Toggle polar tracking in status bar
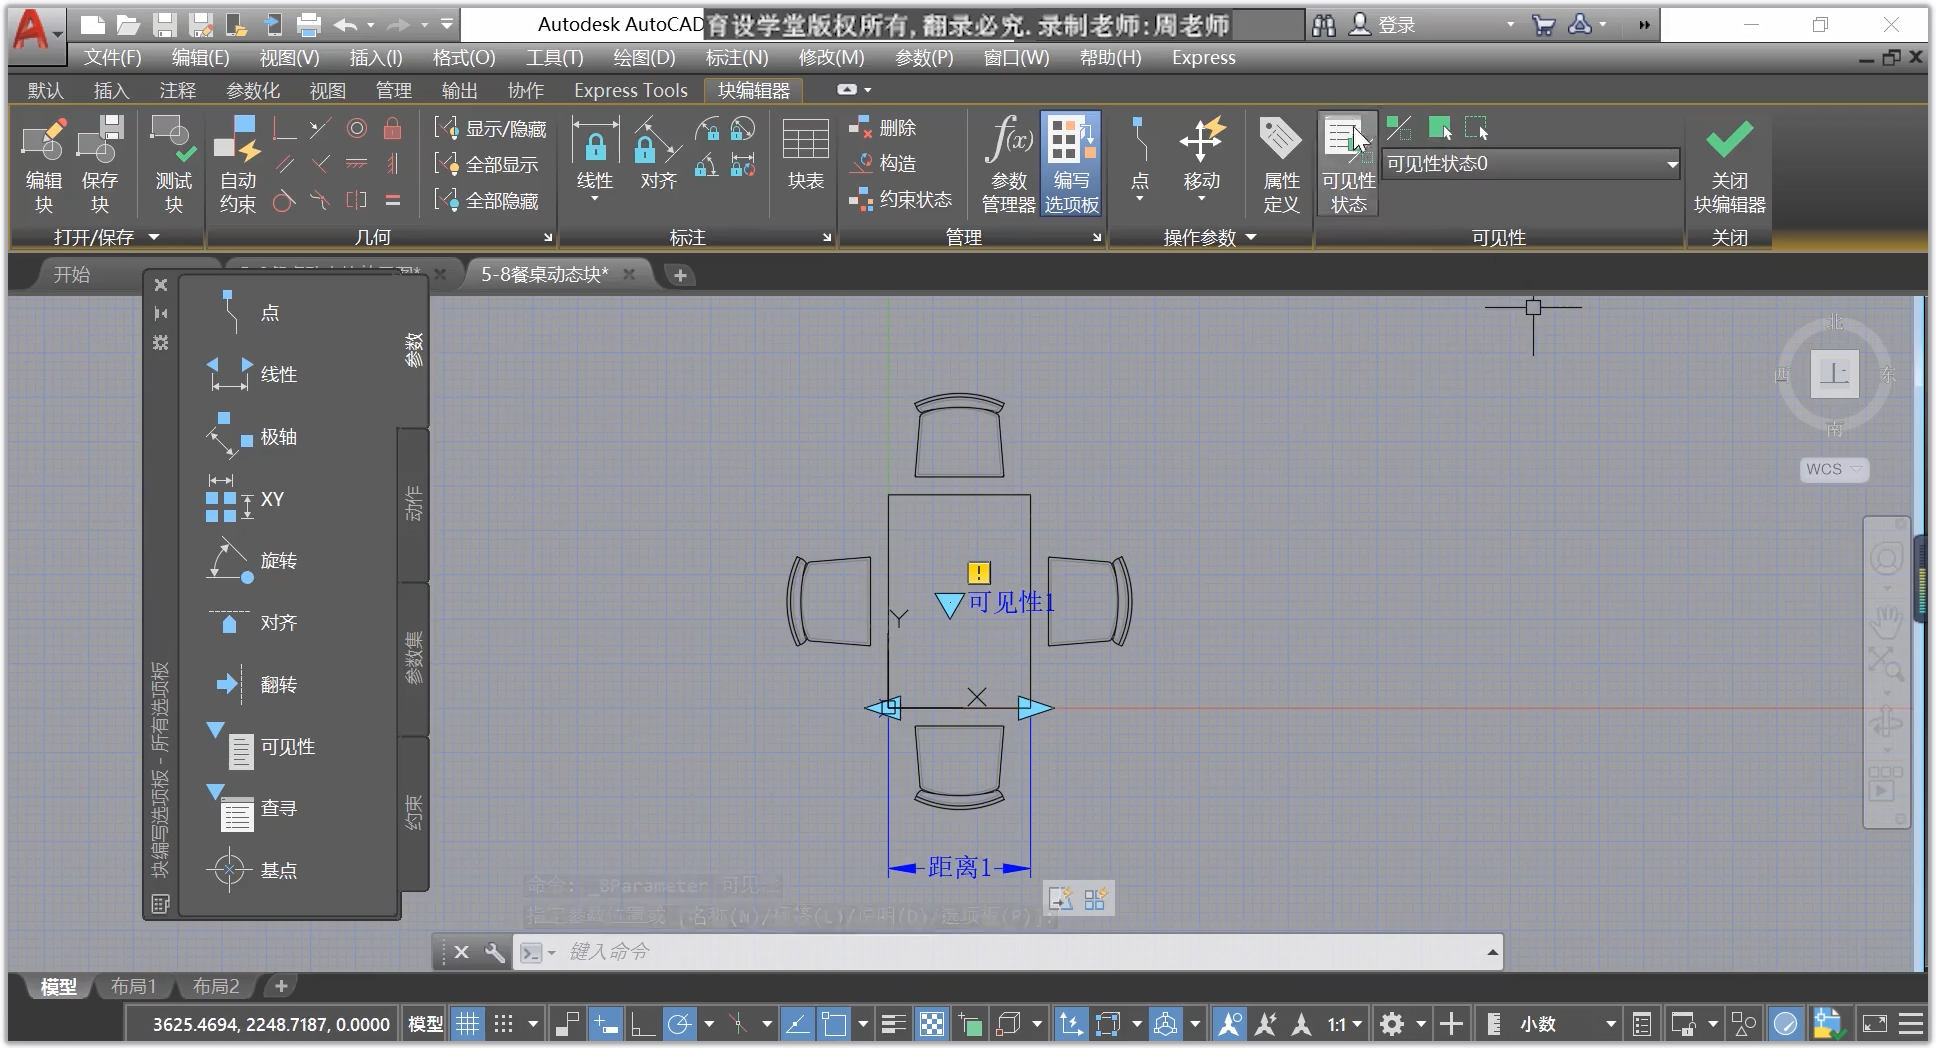The image size is (1936, 1049). click(x=679, y=1024)
